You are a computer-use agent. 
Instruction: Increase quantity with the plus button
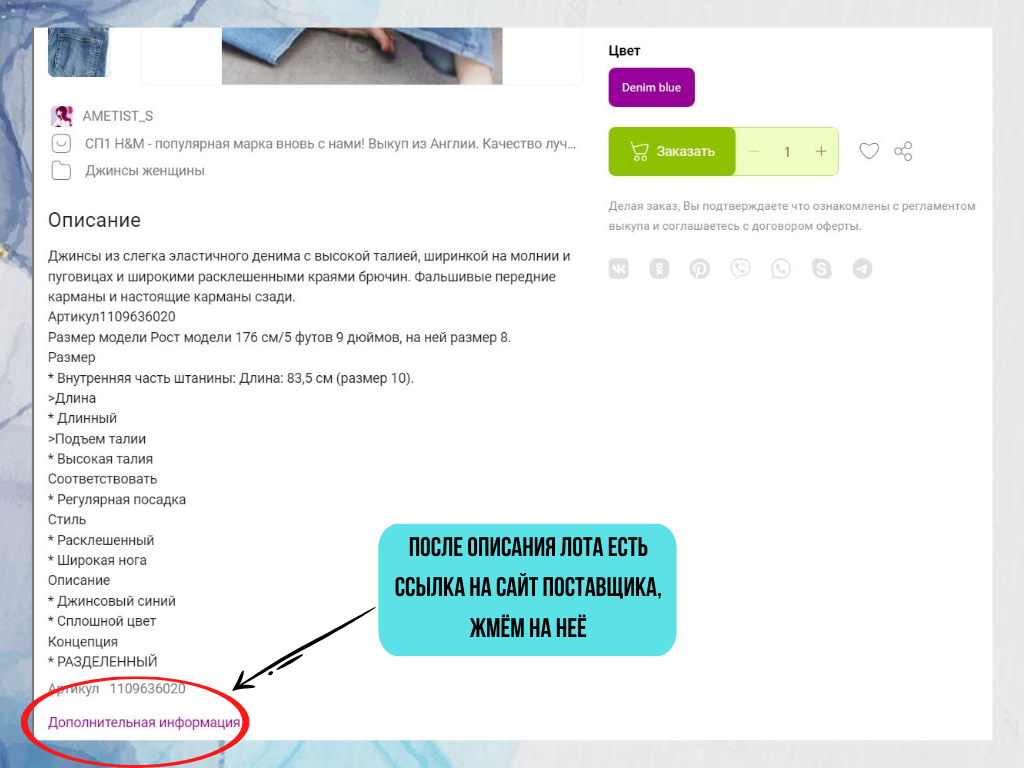click(x=821, y=152)
